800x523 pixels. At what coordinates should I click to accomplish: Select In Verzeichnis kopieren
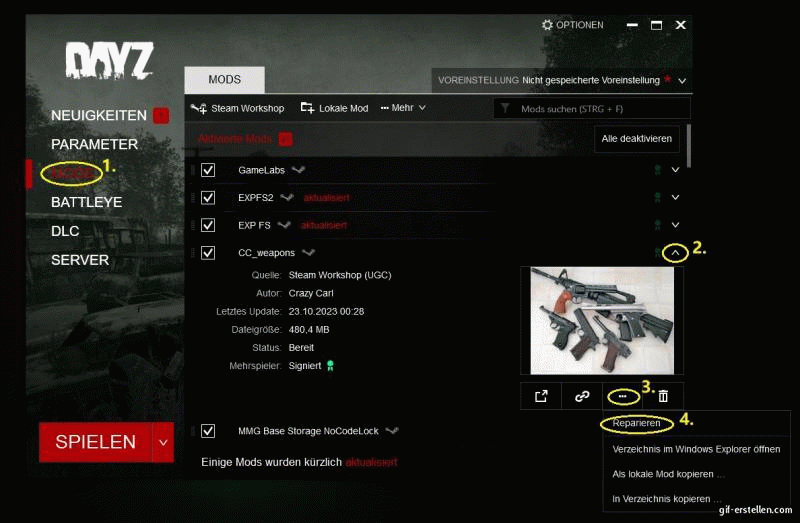click(667, 499)
